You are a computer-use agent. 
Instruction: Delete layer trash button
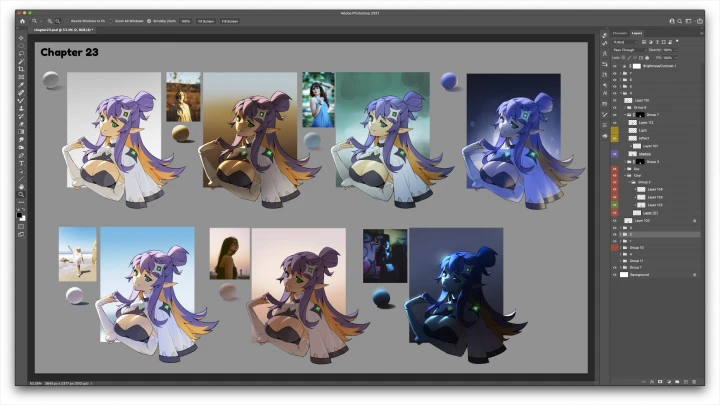pyautogui.click(x=694, y=382)
